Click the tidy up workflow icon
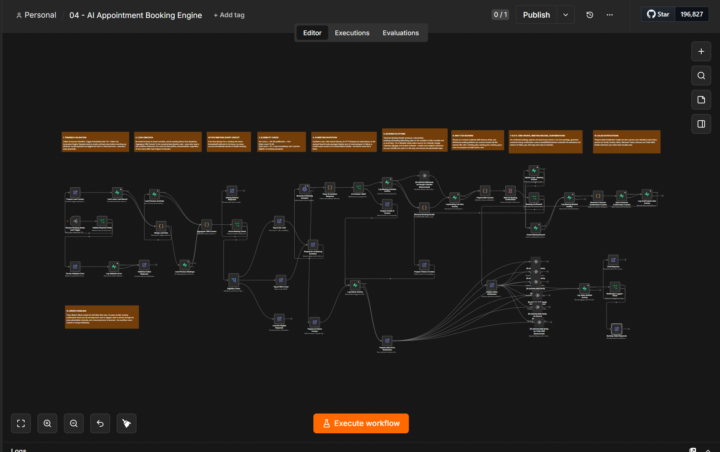Image resolution: width=720 pixels, height=452 pixels. [x=126, y=424]
